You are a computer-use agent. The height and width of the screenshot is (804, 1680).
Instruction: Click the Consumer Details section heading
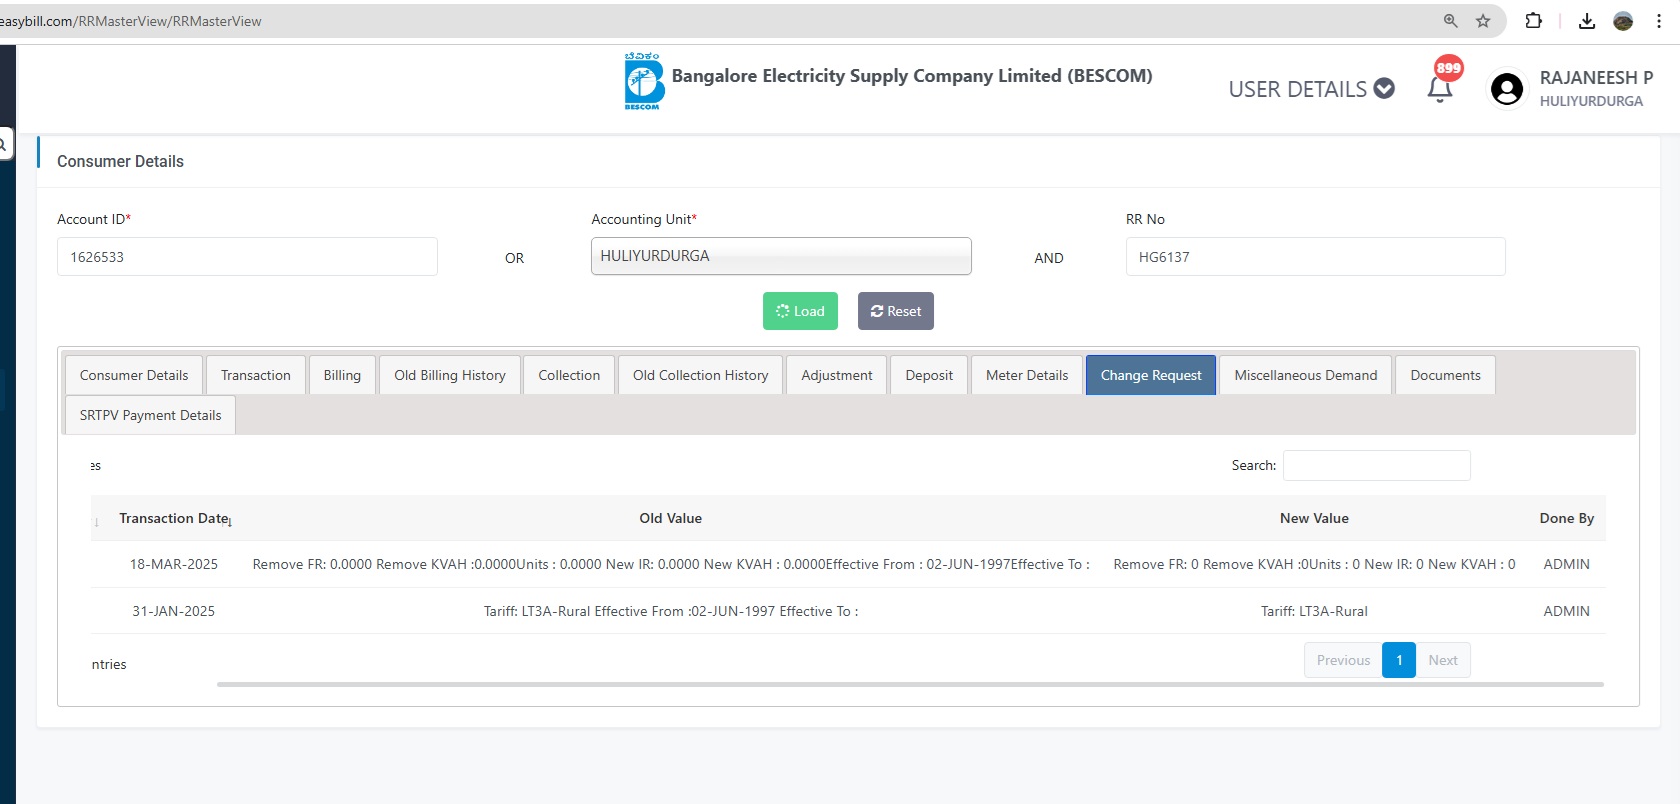point(120,161)
